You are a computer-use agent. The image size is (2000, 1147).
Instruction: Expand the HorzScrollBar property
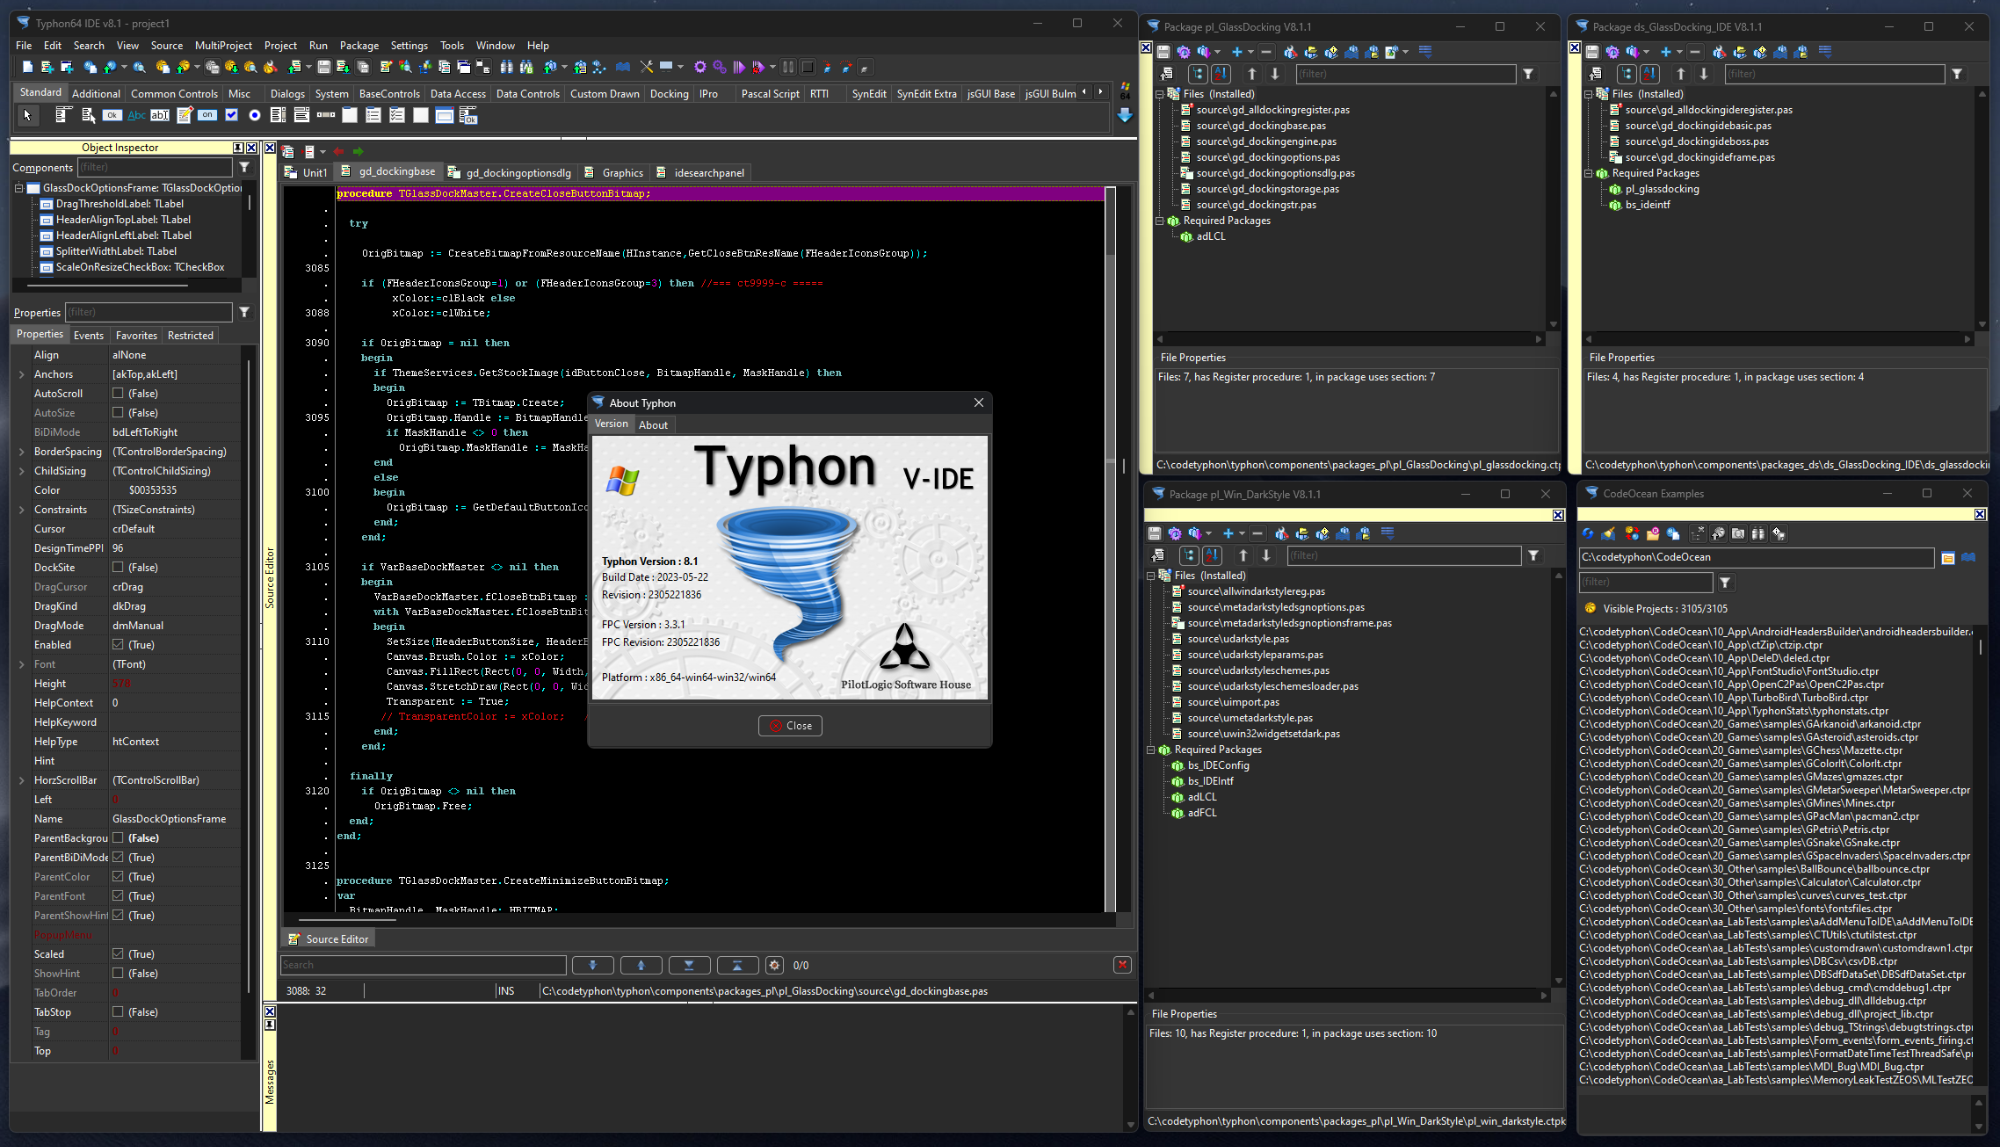click(x=22, y=781)
